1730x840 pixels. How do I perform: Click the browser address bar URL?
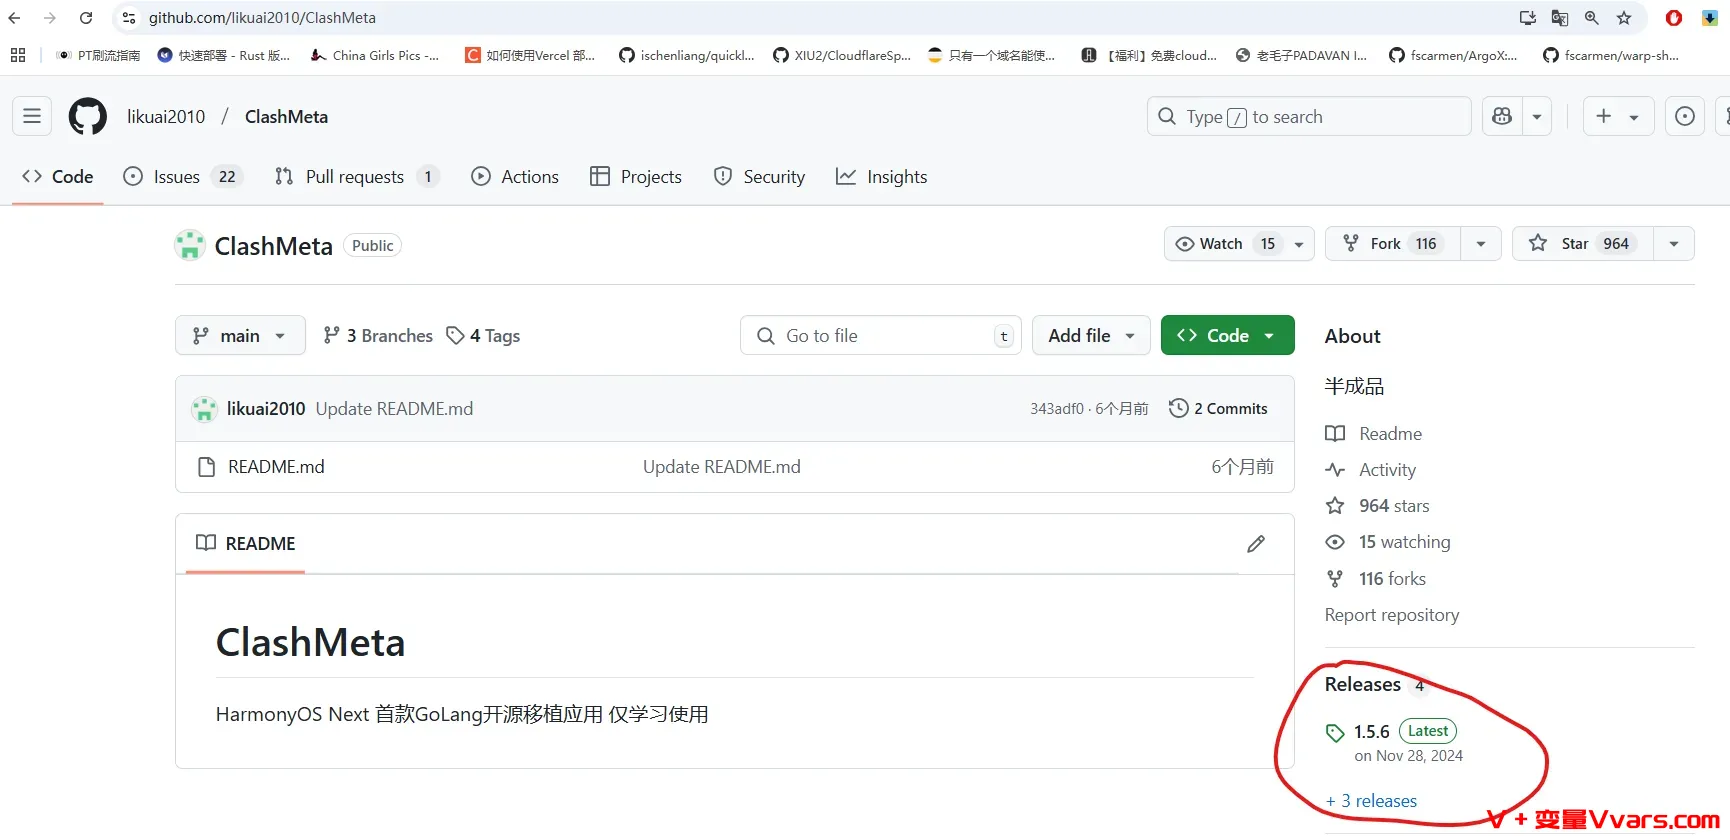[x=263, y=18]
